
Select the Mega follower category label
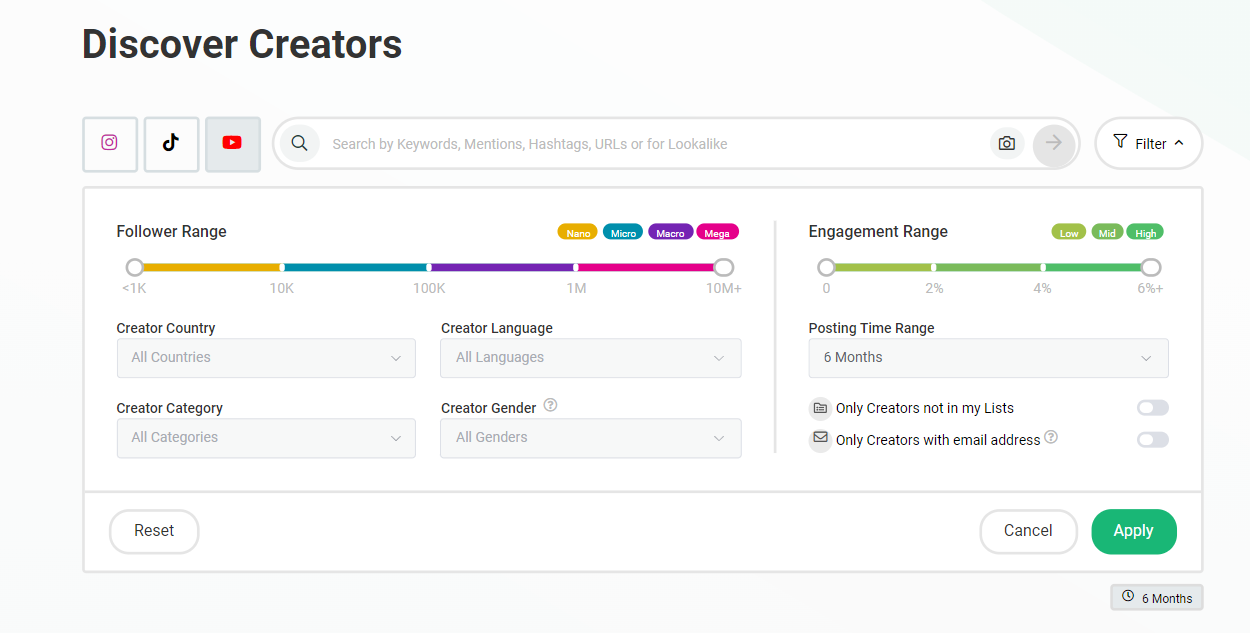(718, 231)
